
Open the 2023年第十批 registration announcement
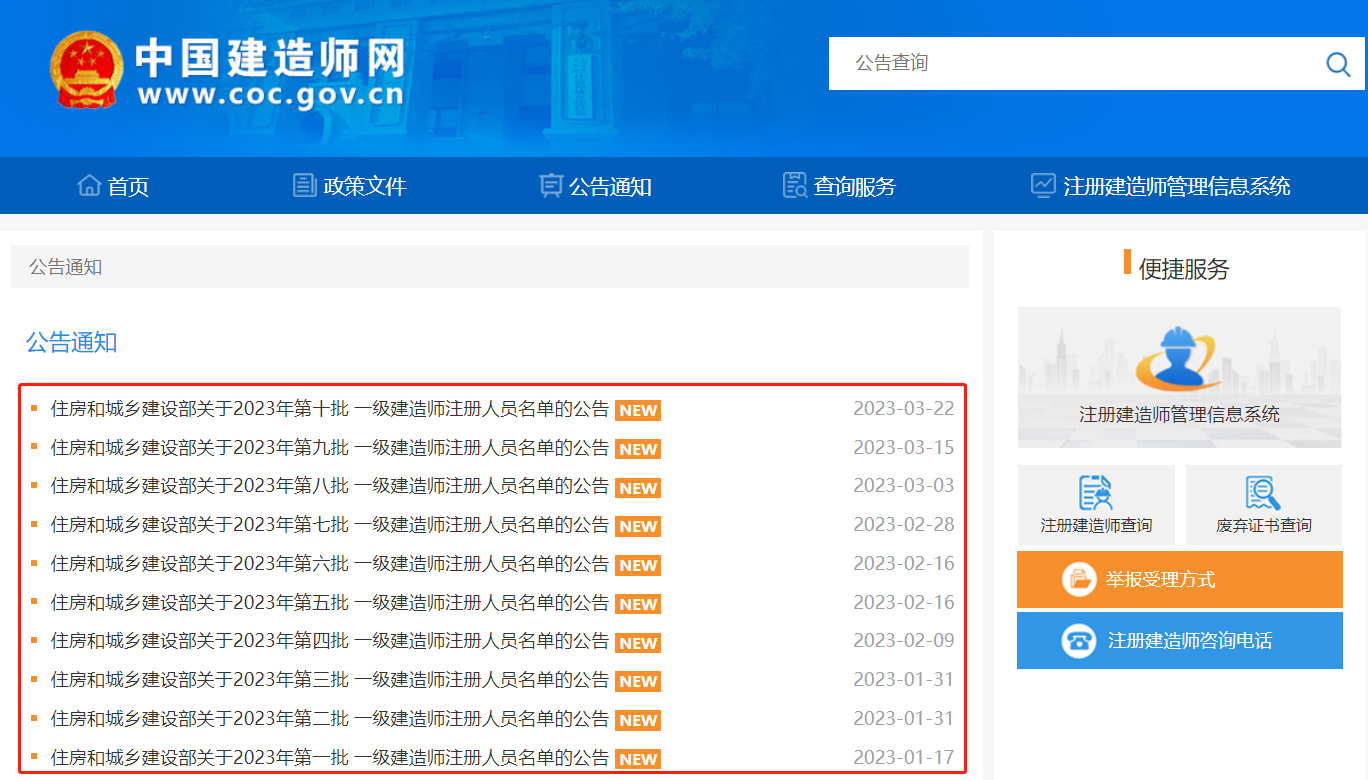pos(330,409)
